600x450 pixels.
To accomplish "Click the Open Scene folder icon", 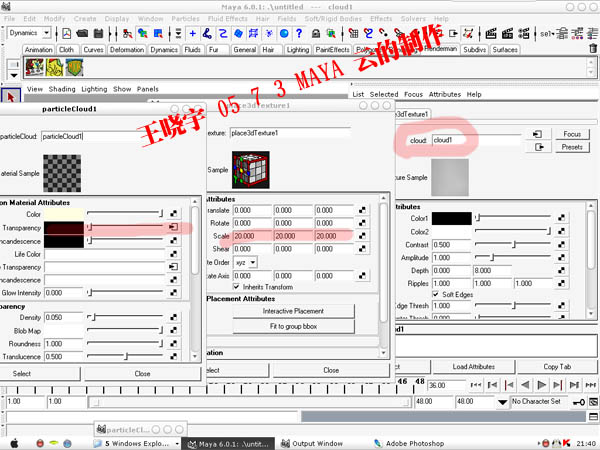I will [82, 34].
